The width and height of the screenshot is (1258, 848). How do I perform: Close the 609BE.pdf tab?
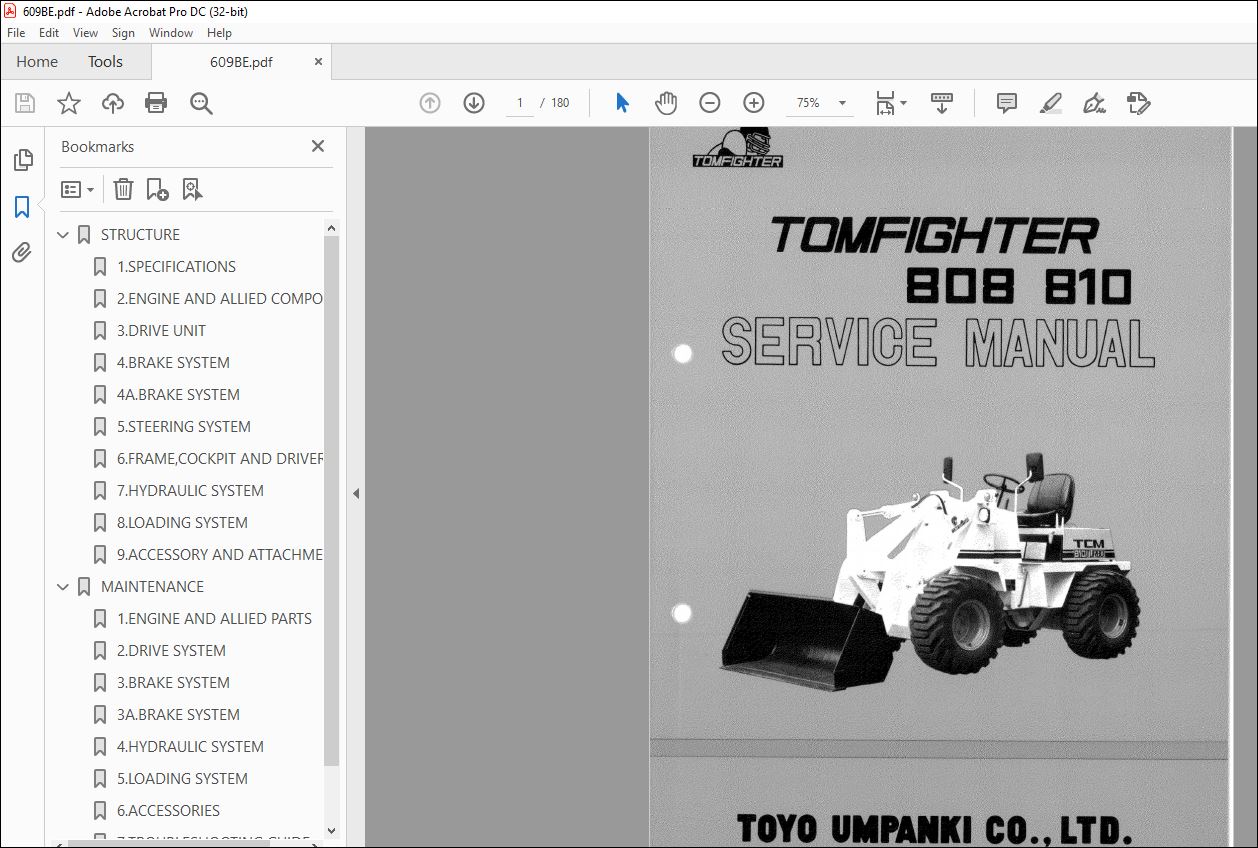point(318,61)
